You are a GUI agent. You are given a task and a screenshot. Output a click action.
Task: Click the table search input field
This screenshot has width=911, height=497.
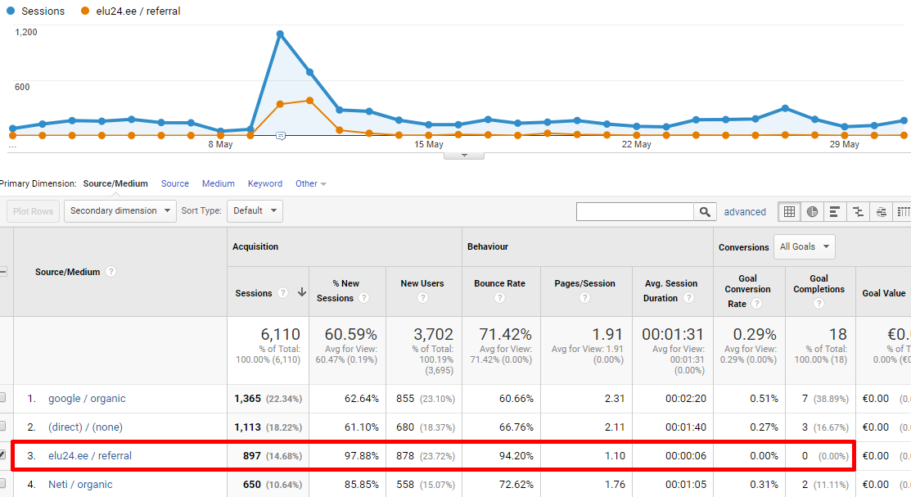pyautogui.click(x=635, y=212)
